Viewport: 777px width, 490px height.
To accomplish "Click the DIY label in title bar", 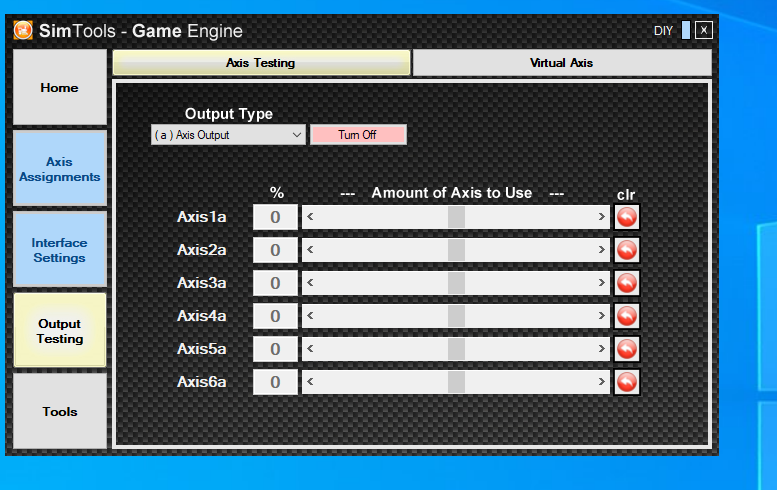I will point(664,31).
